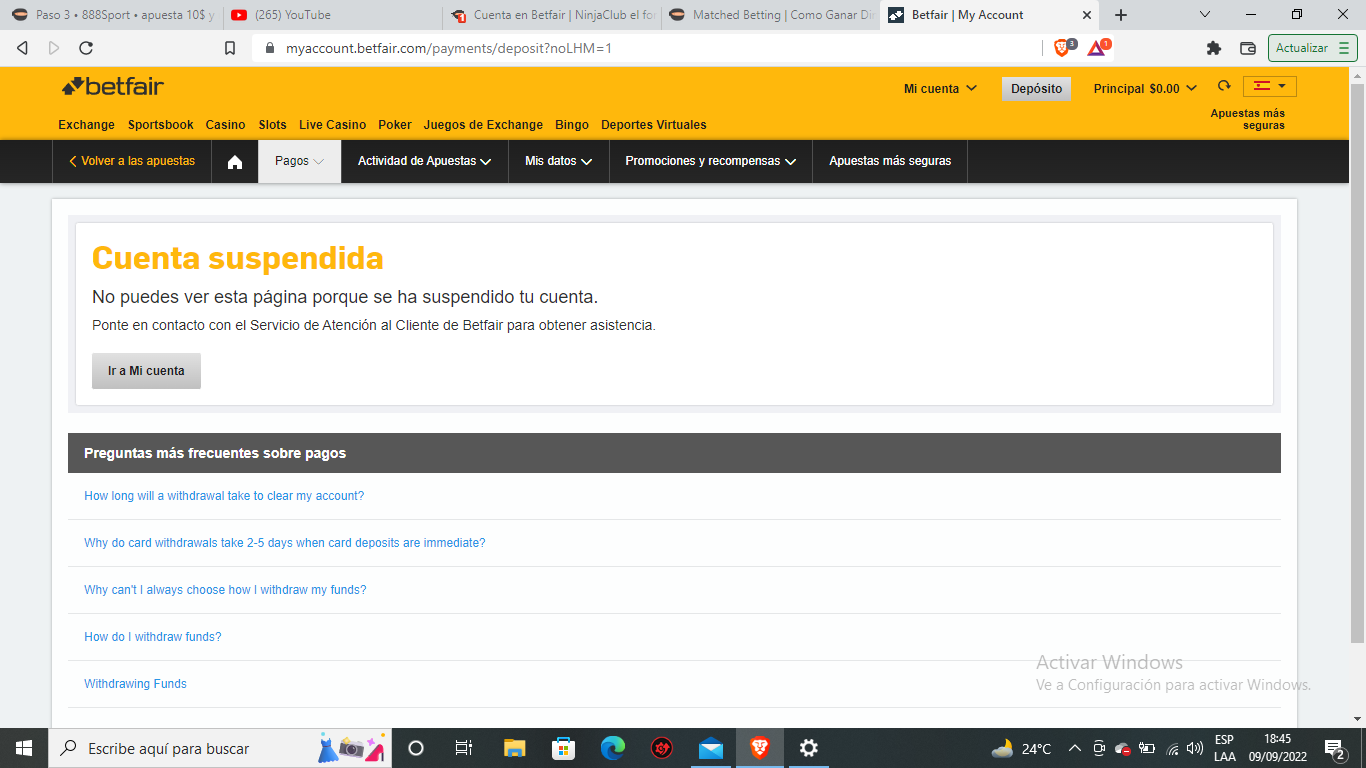Open the Bingo section
Screen dimensions: 1366x768
coord(572,125)
